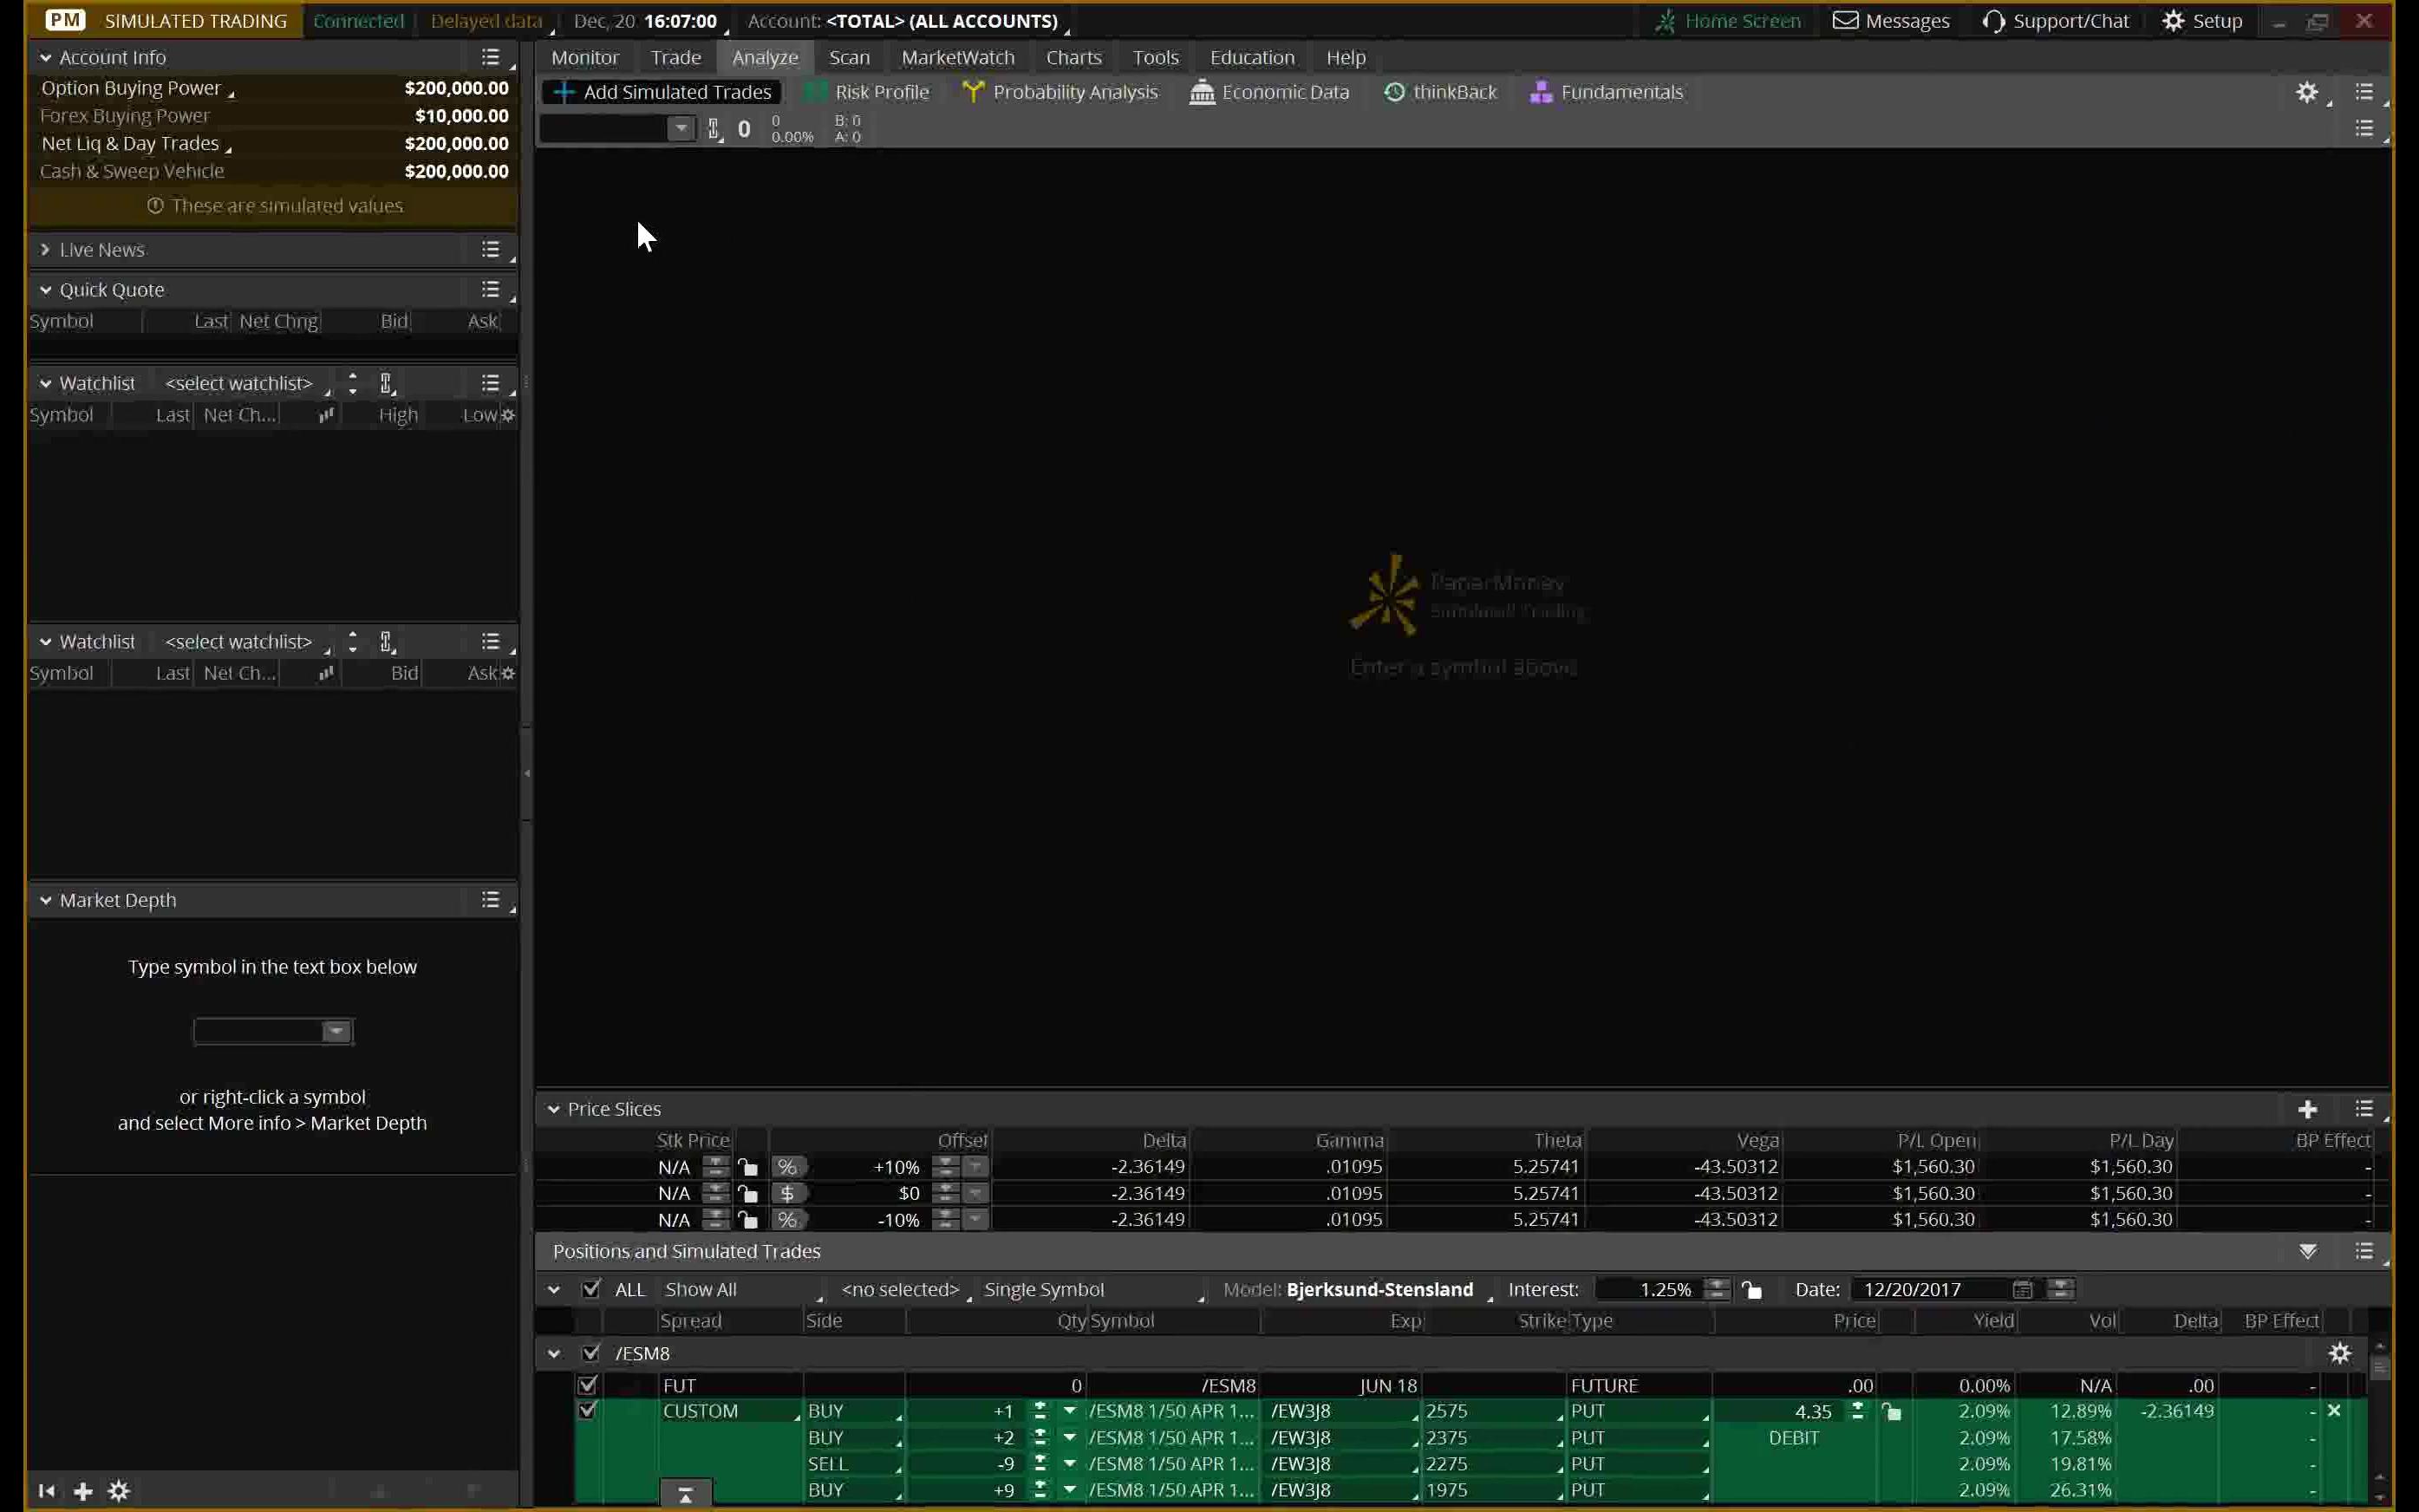Open Positions and Simulated Trades menu icon
This screenshot has height=1512, width=2419.
click(2364, 1251)
